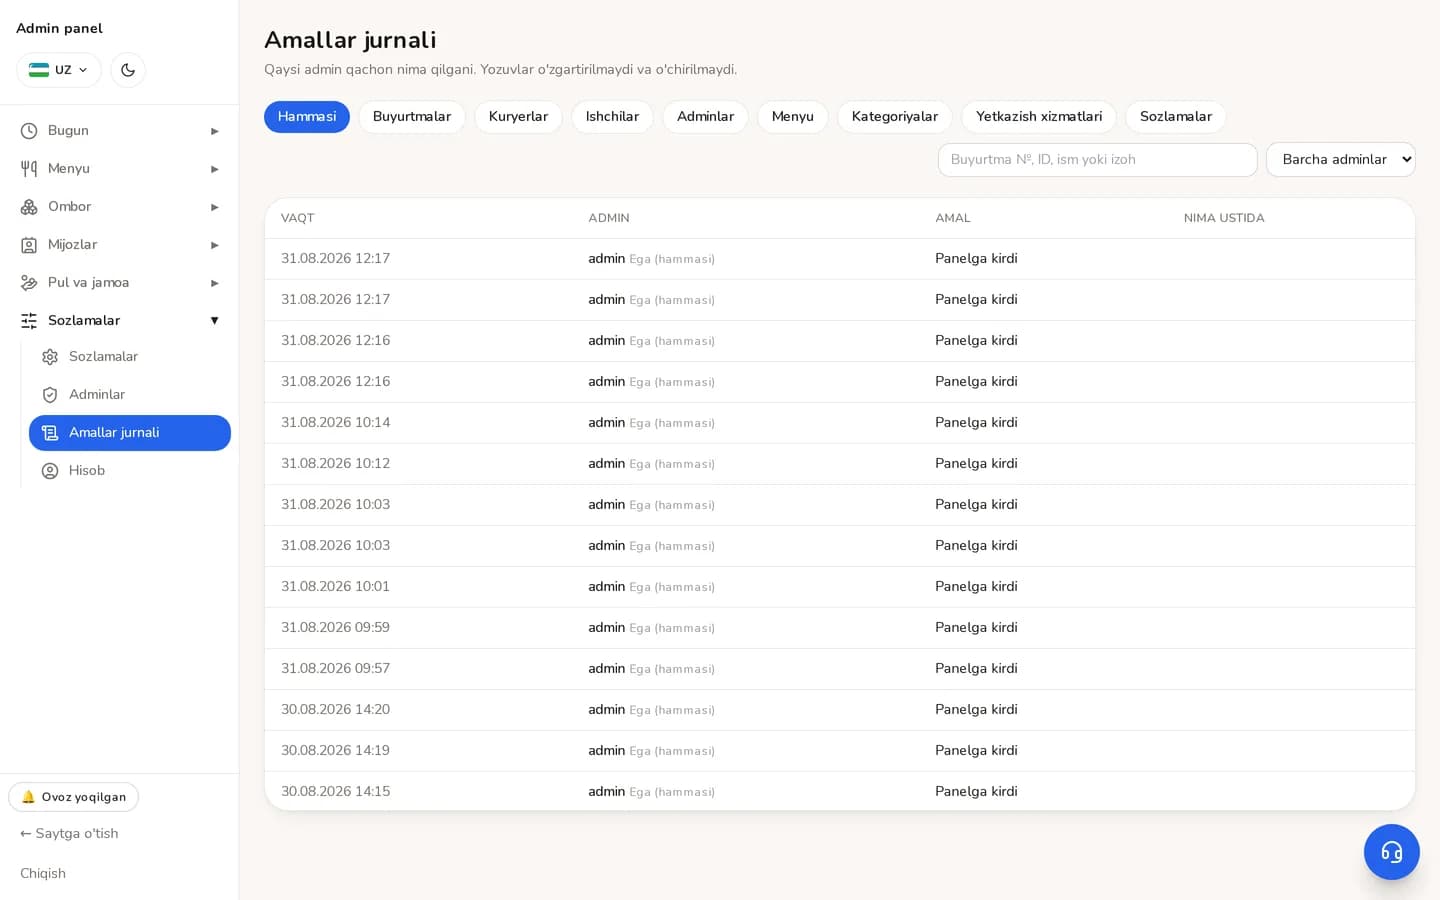Open the support headset chat button
This screenshot has height=900, width=1440.
1392,852
